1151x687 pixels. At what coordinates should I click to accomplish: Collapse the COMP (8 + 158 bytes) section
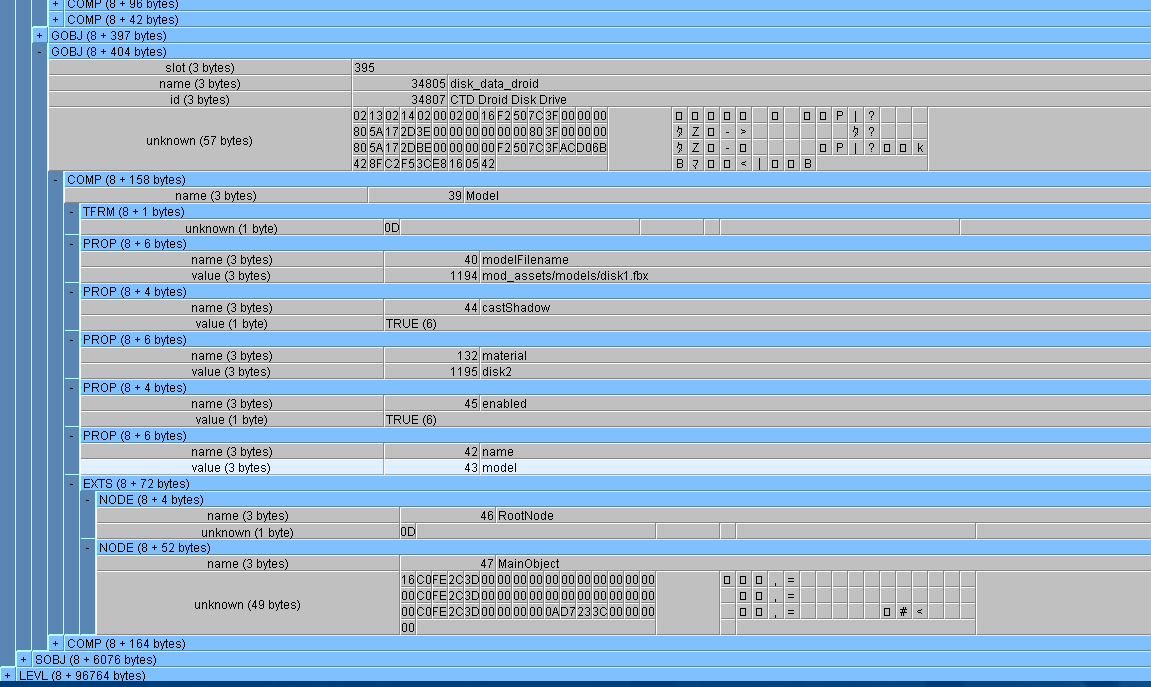(56, 180)
